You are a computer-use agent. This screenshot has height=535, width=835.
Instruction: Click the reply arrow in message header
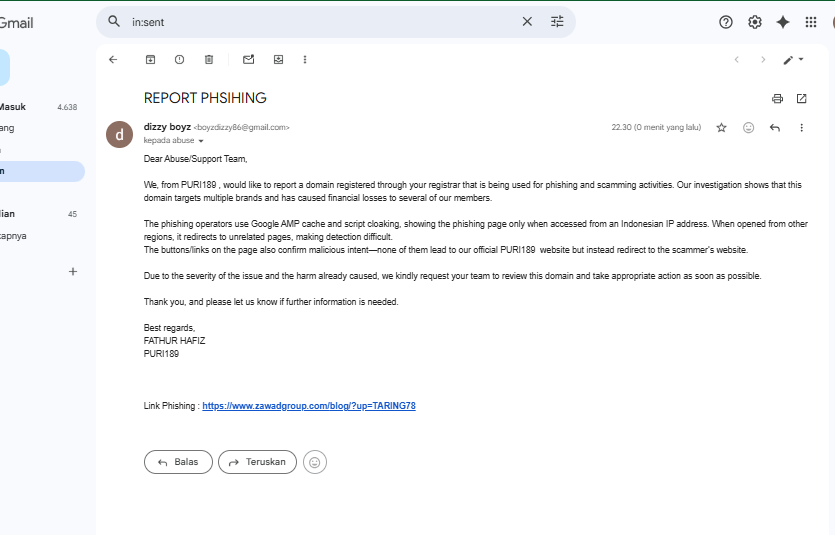(775, 128)
